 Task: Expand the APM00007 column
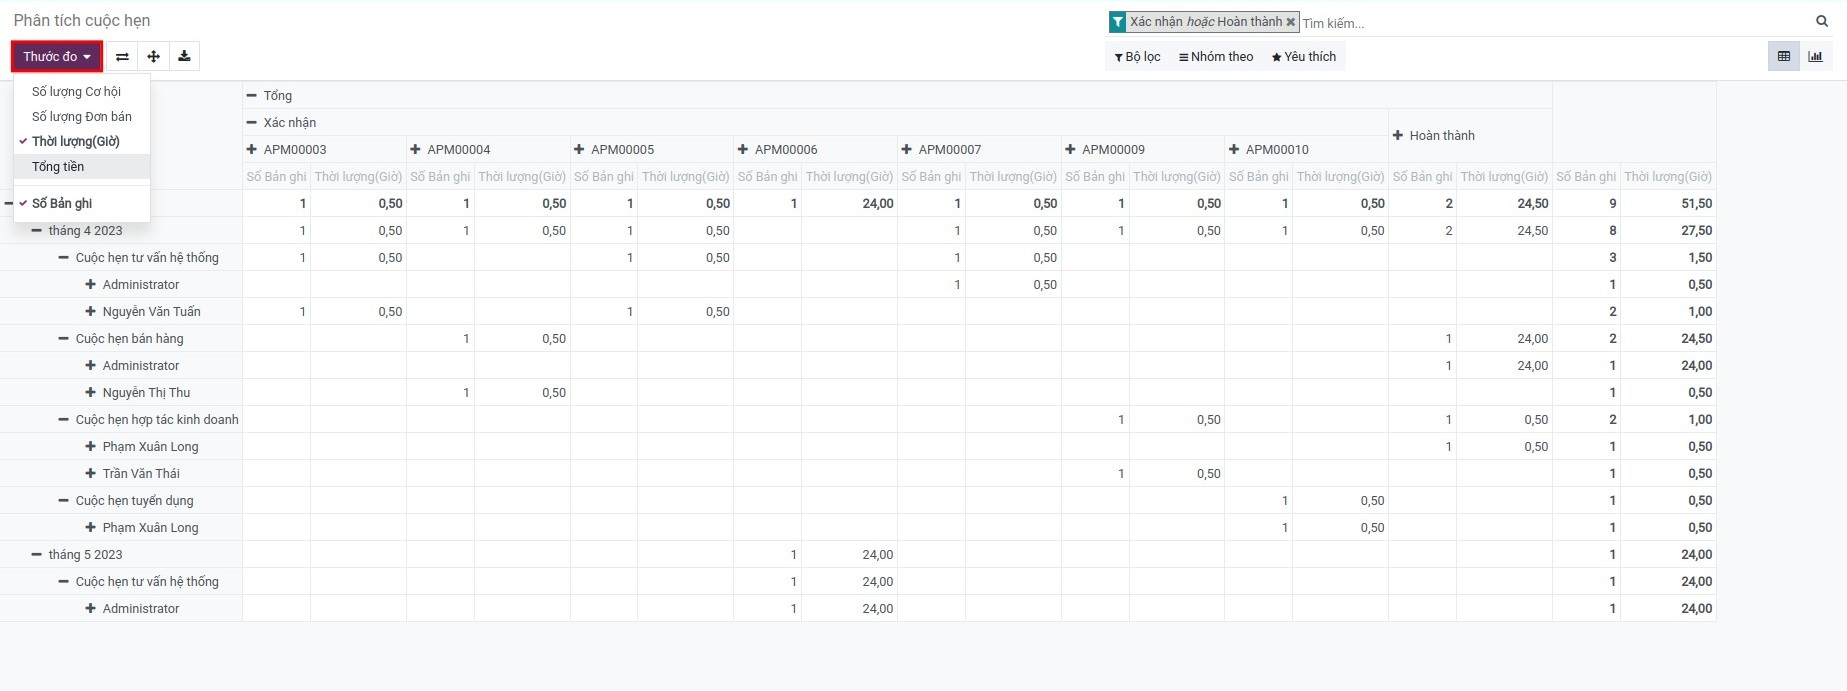coord(941,150)
